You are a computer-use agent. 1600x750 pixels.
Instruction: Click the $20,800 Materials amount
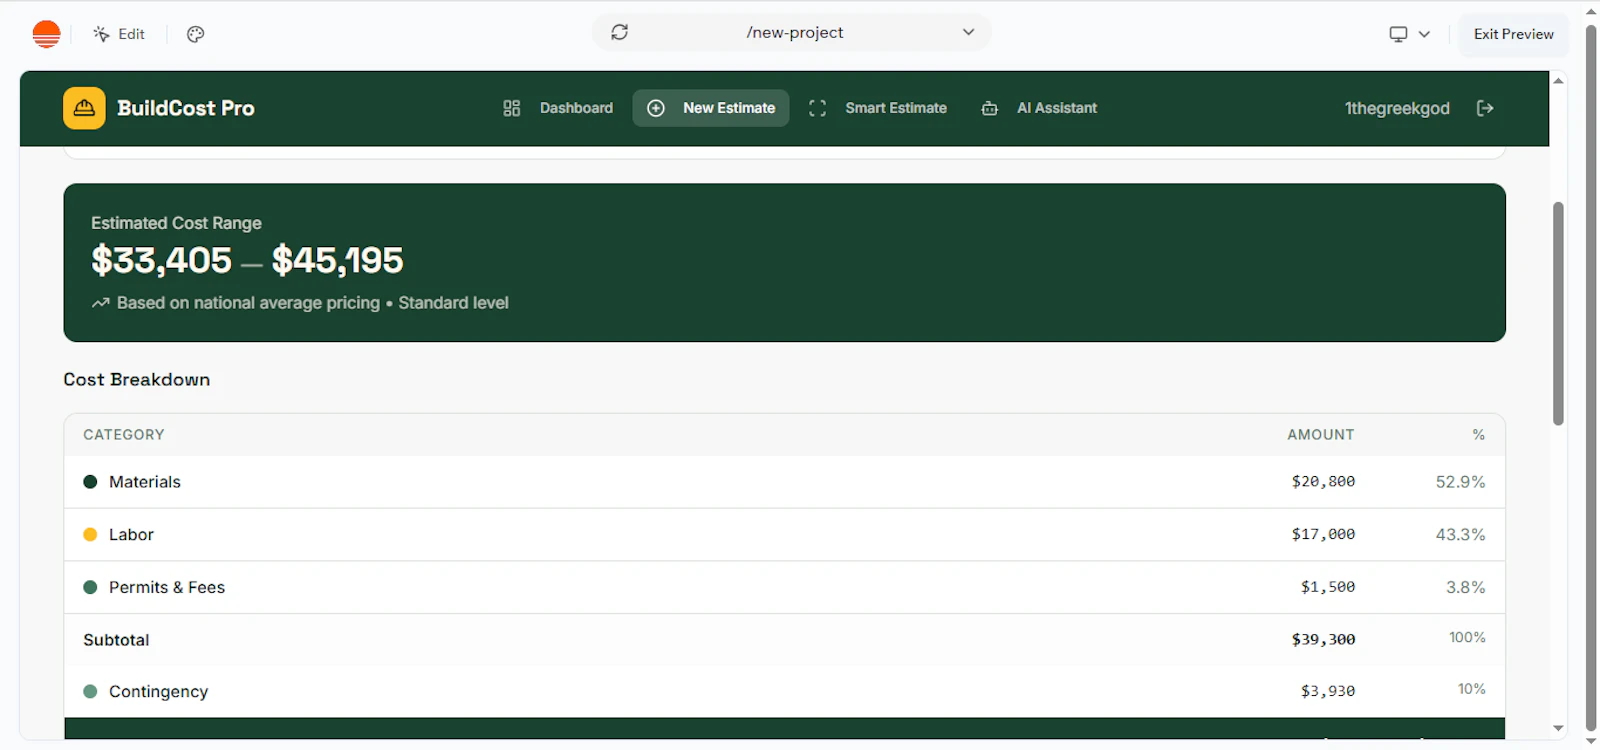point(1323,482)
